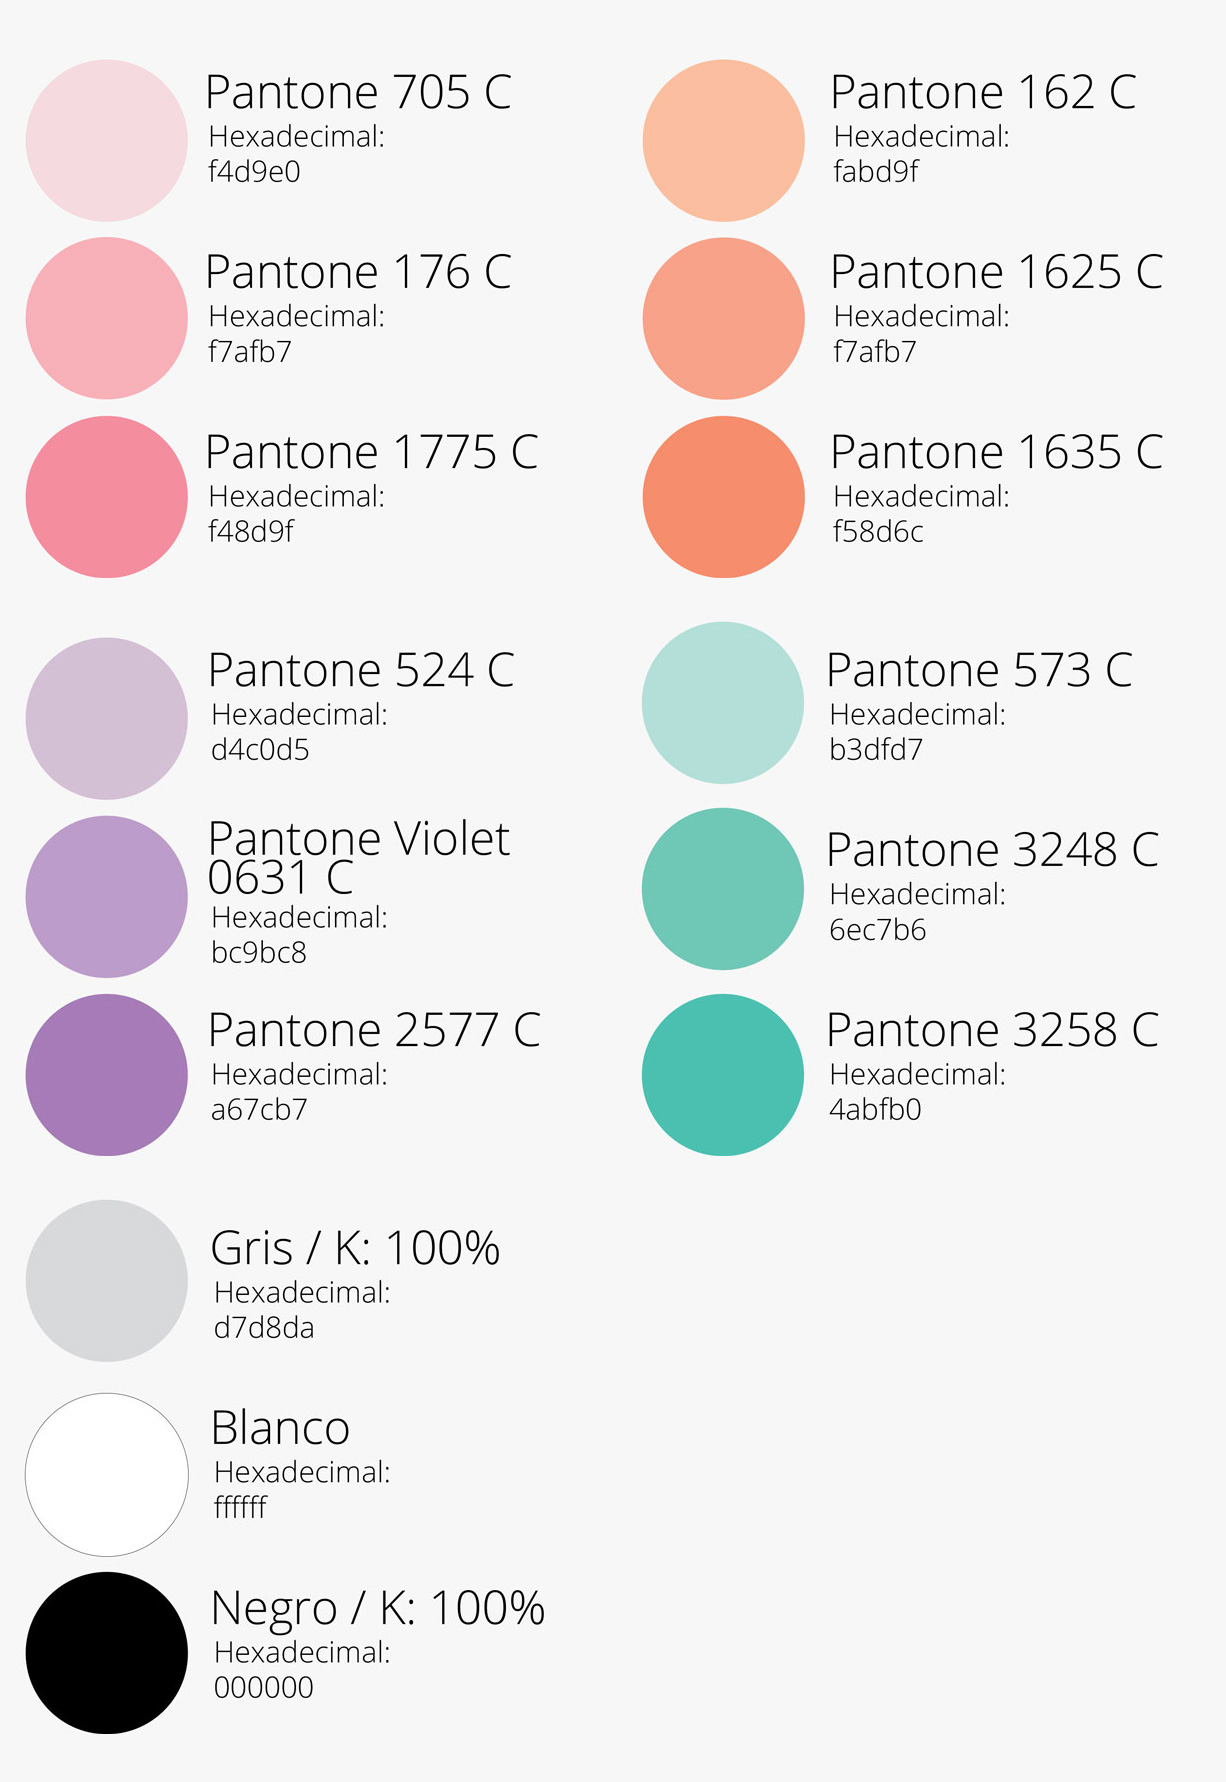The image size is (1226, 1782).
Task: Select the Pantone 3248 C teal swatch
Action: (x=723, y=889)
